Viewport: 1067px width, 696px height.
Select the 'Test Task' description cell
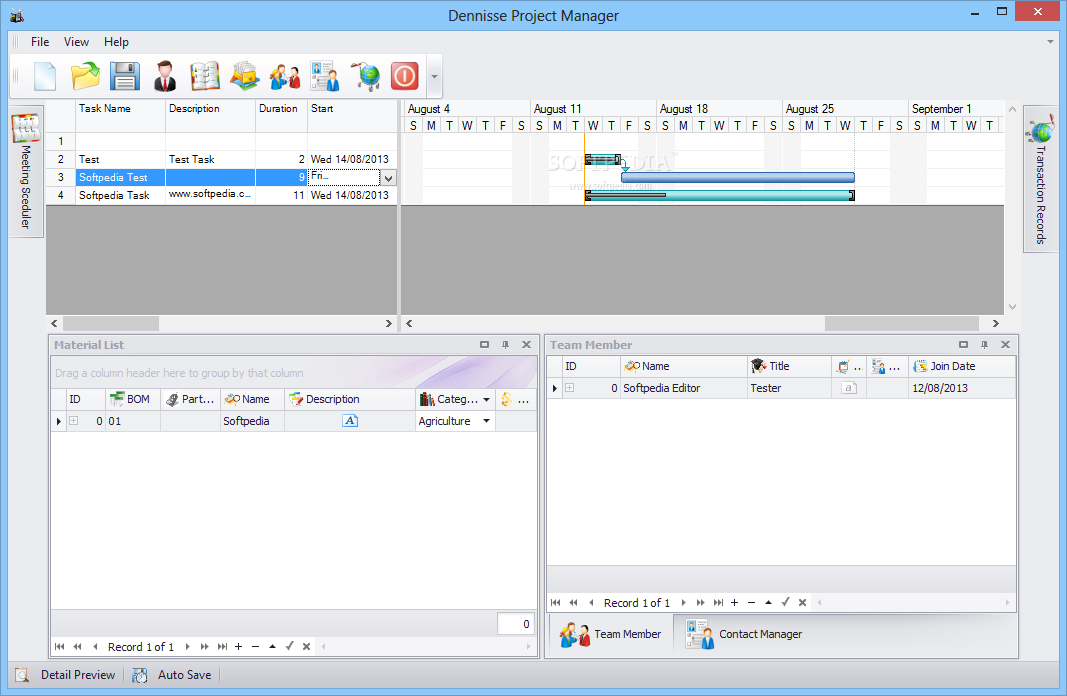(x=210, y=159)
